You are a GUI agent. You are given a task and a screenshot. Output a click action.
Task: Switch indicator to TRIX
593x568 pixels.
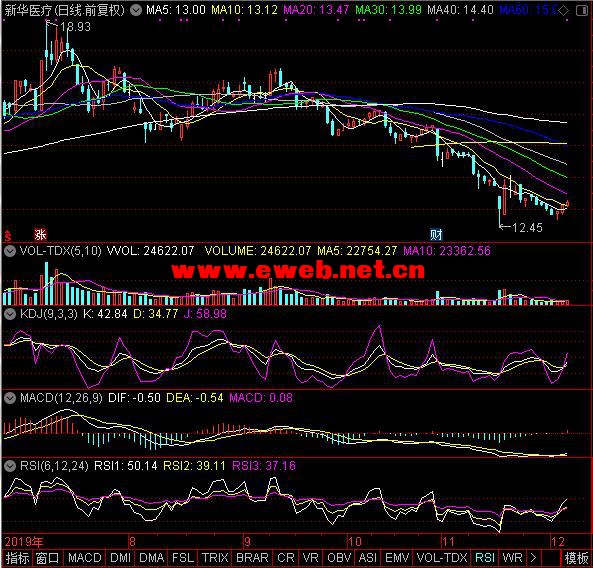point(215,558)
